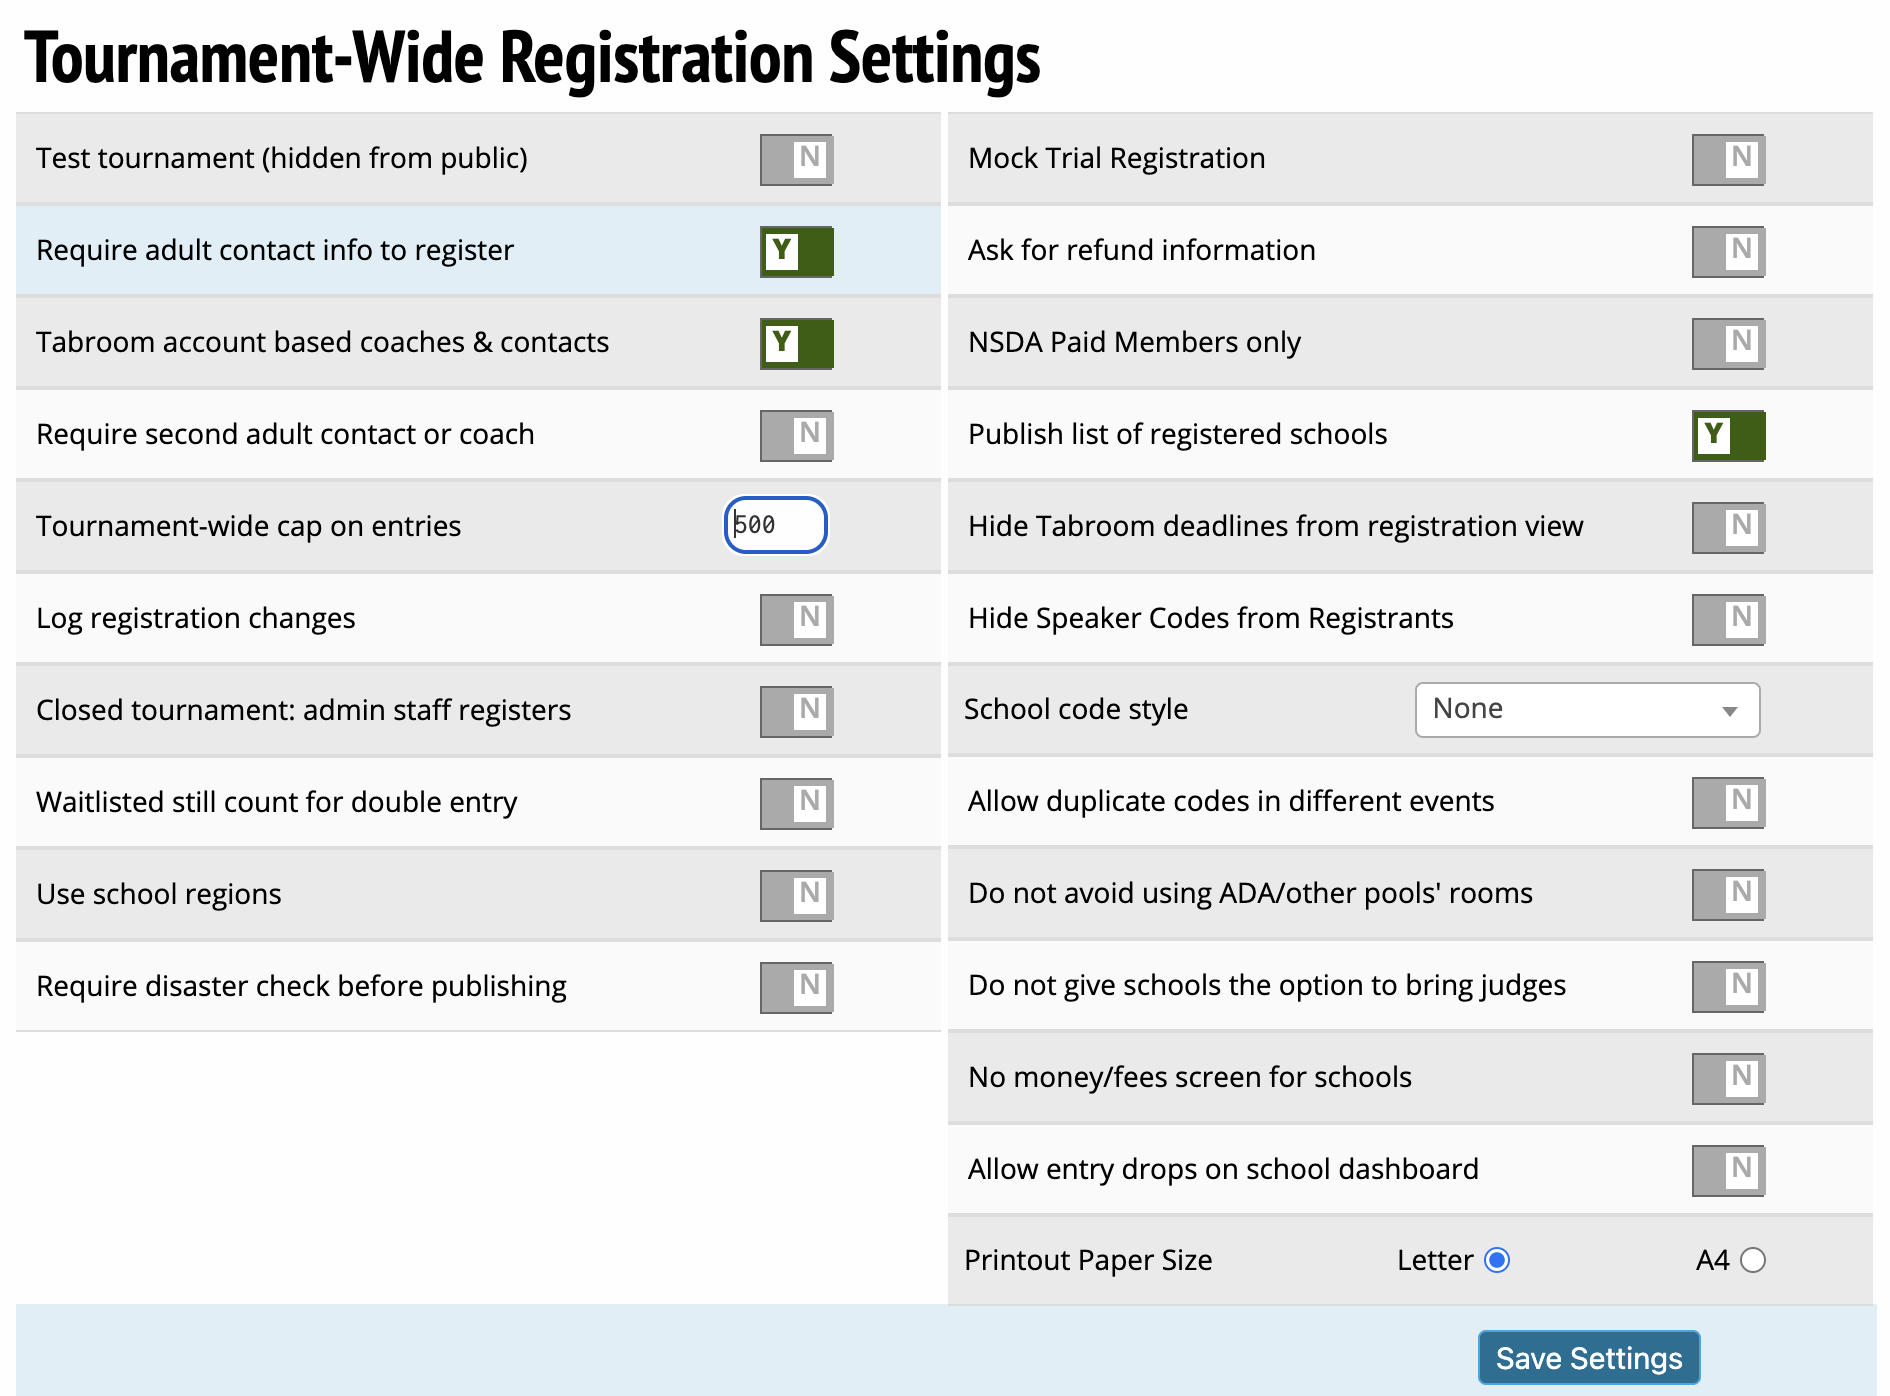Turn on No money/fees screen for schools
This screenshot has height=1396, width=1890.
(1728, 1079)
